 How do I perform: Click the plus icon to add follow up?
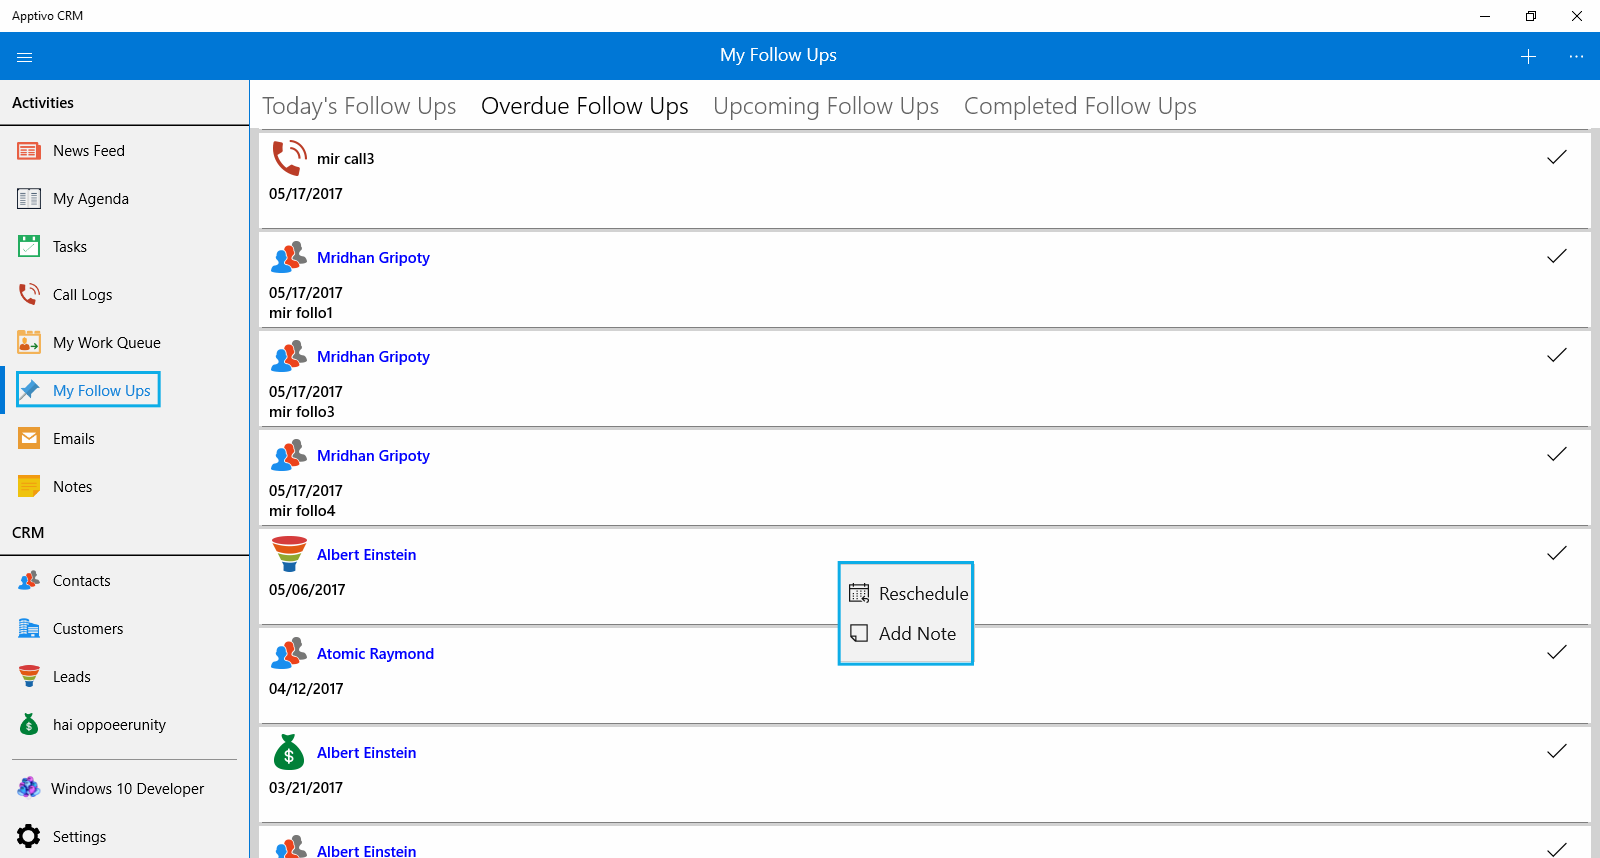[1528, 57]
